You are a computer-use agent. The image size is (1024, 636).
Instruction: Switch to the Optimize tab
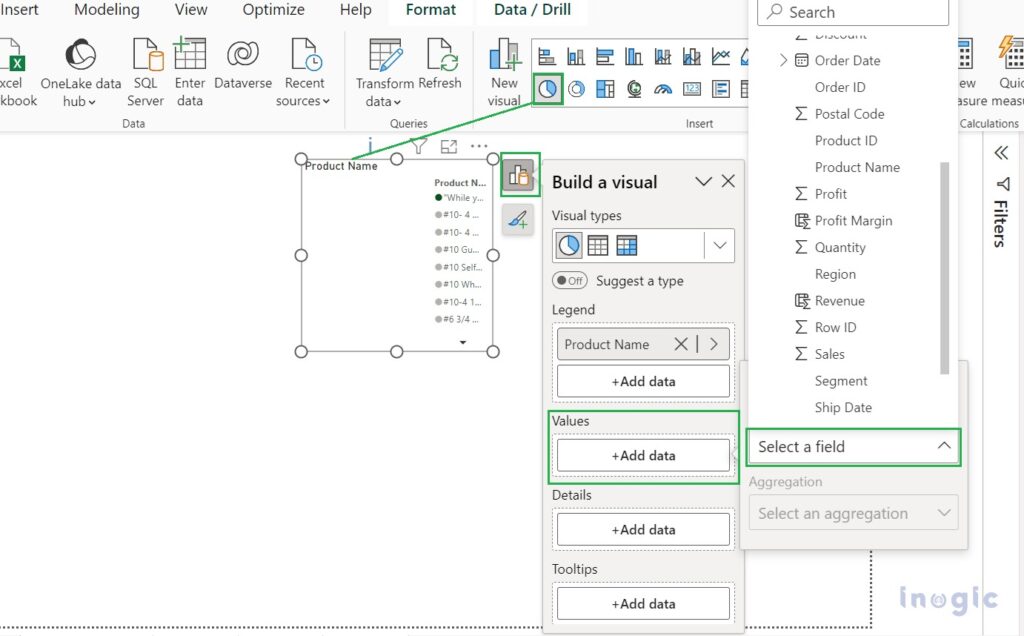273,10
